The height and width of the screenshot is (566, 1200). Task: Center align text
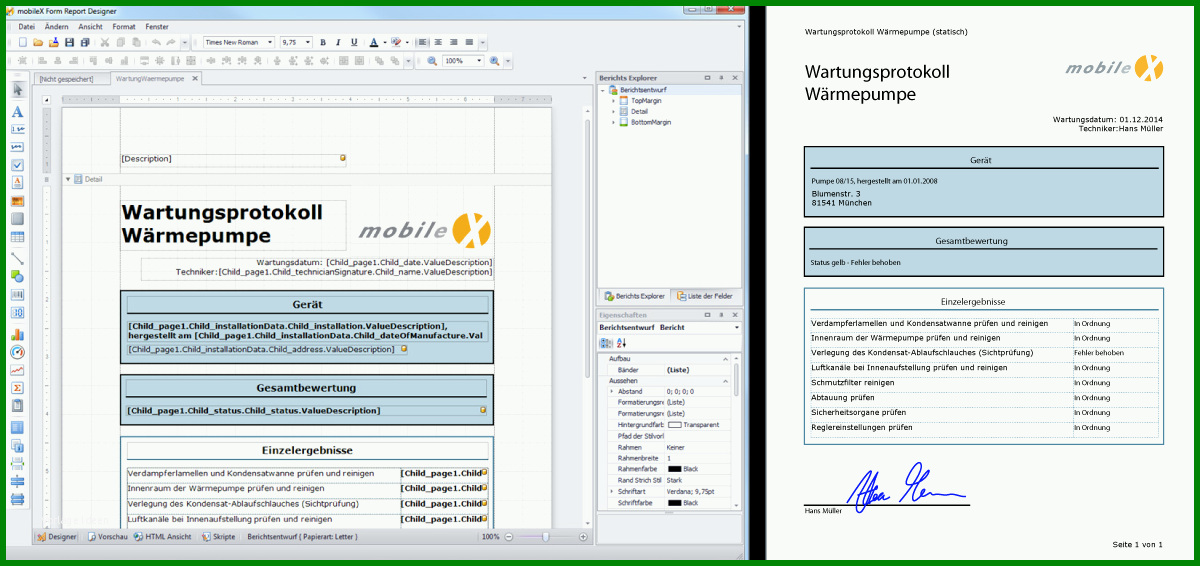(438, 42)
